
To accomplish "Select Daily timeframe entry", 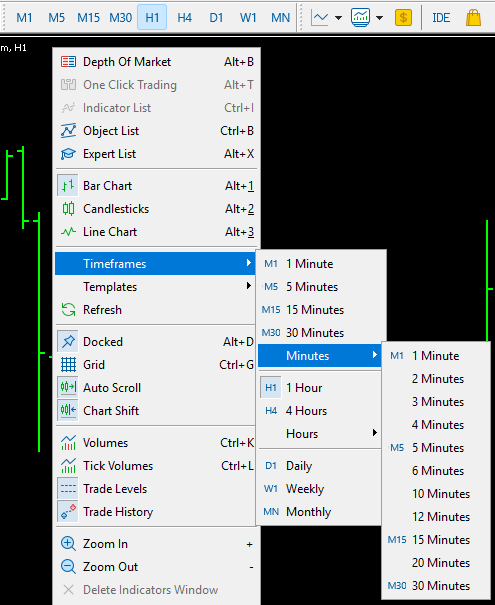I will (320, 466).
